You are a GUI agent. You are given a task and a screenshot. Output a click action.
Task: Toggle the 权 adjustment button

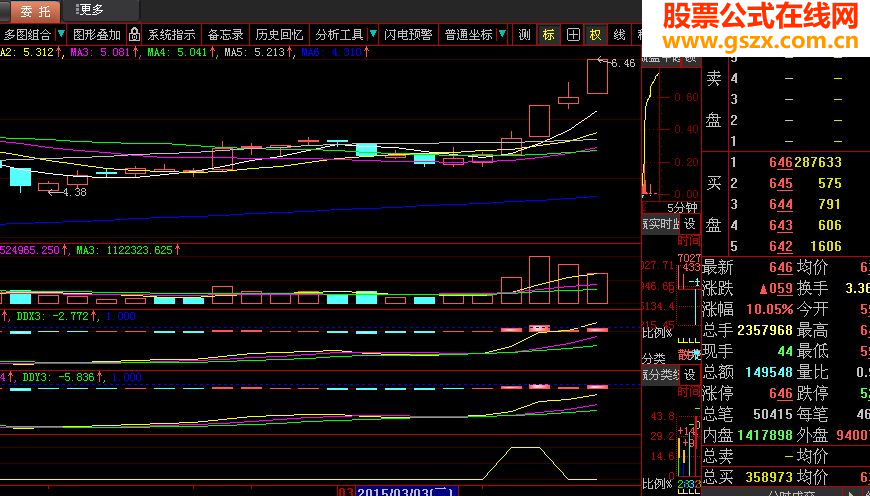[x=596, y=35]
